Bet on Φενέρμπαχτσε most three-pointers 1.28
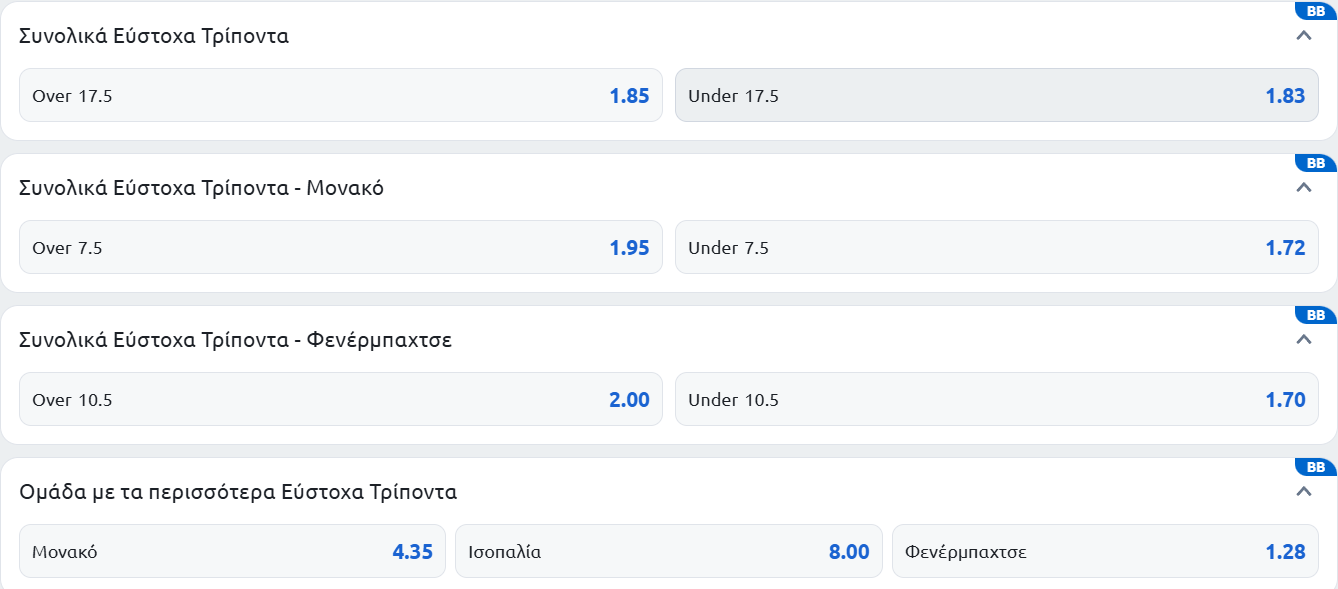1338x589 pixels. (x=1105, y=551)
